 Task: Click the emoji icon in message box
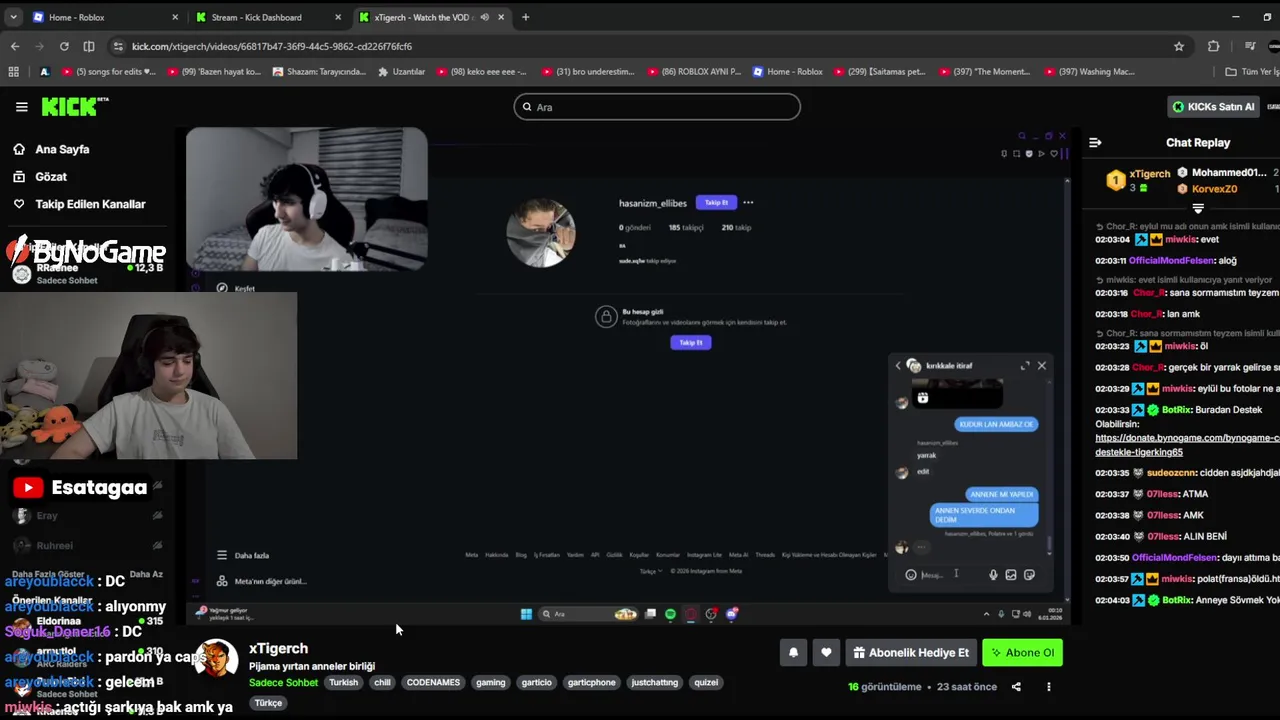click(x=910, y=575)
